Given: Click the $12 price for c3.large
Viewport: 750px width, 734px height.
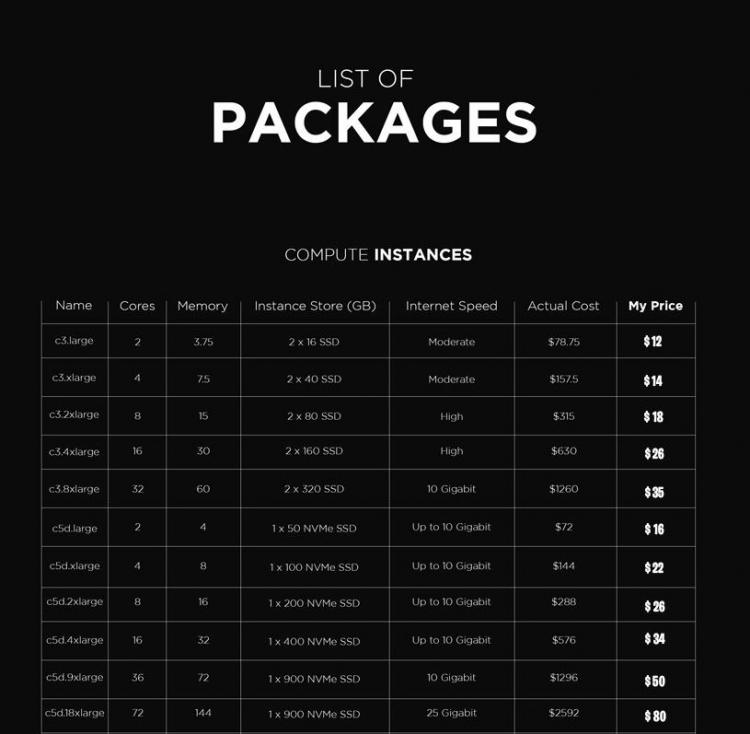Looking at the screenshot, I should coord(653,342).
